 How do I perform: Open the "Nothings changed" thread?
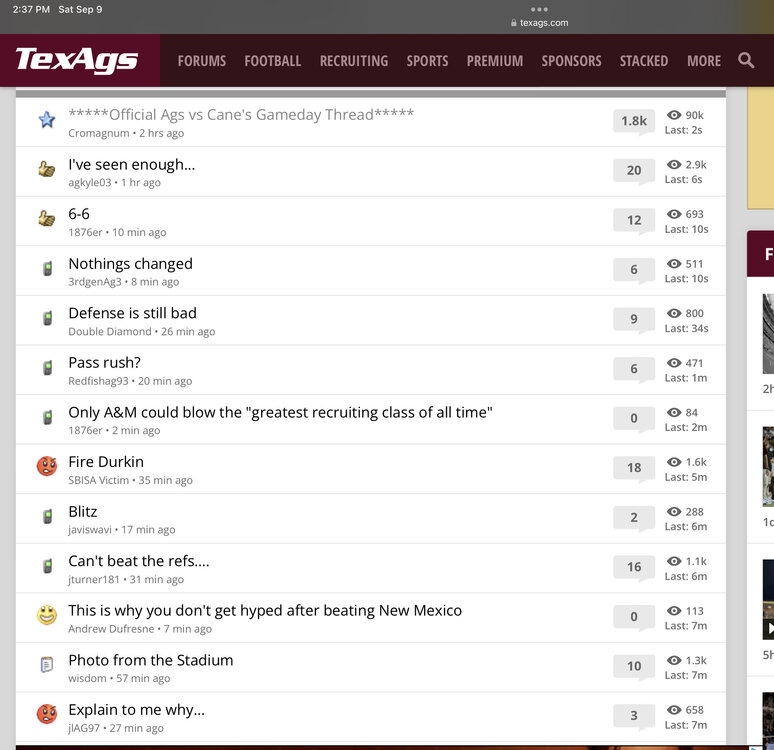pos(130,264)
